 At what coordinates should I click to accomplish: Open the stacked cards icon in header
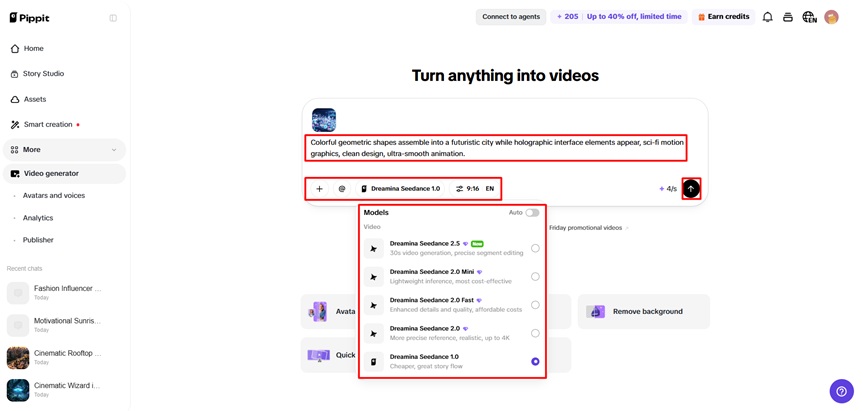(x=788, y=17)
